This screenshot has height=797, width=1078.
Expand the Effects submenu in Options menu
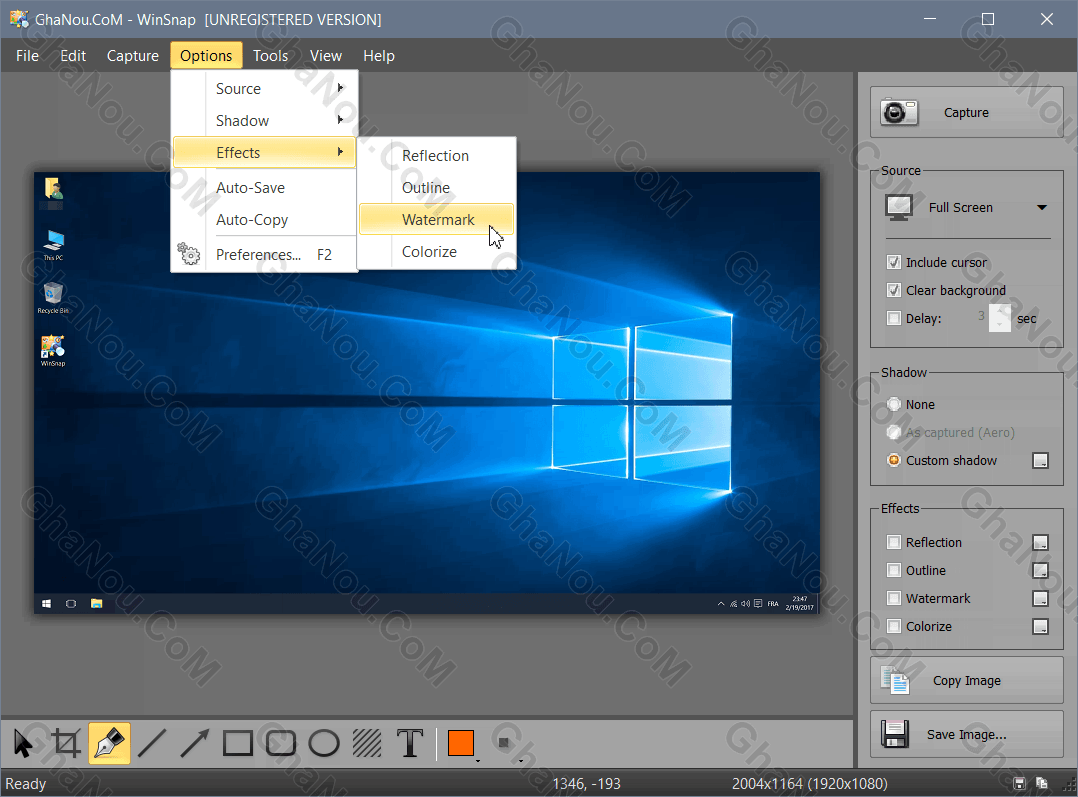[265, 153]
